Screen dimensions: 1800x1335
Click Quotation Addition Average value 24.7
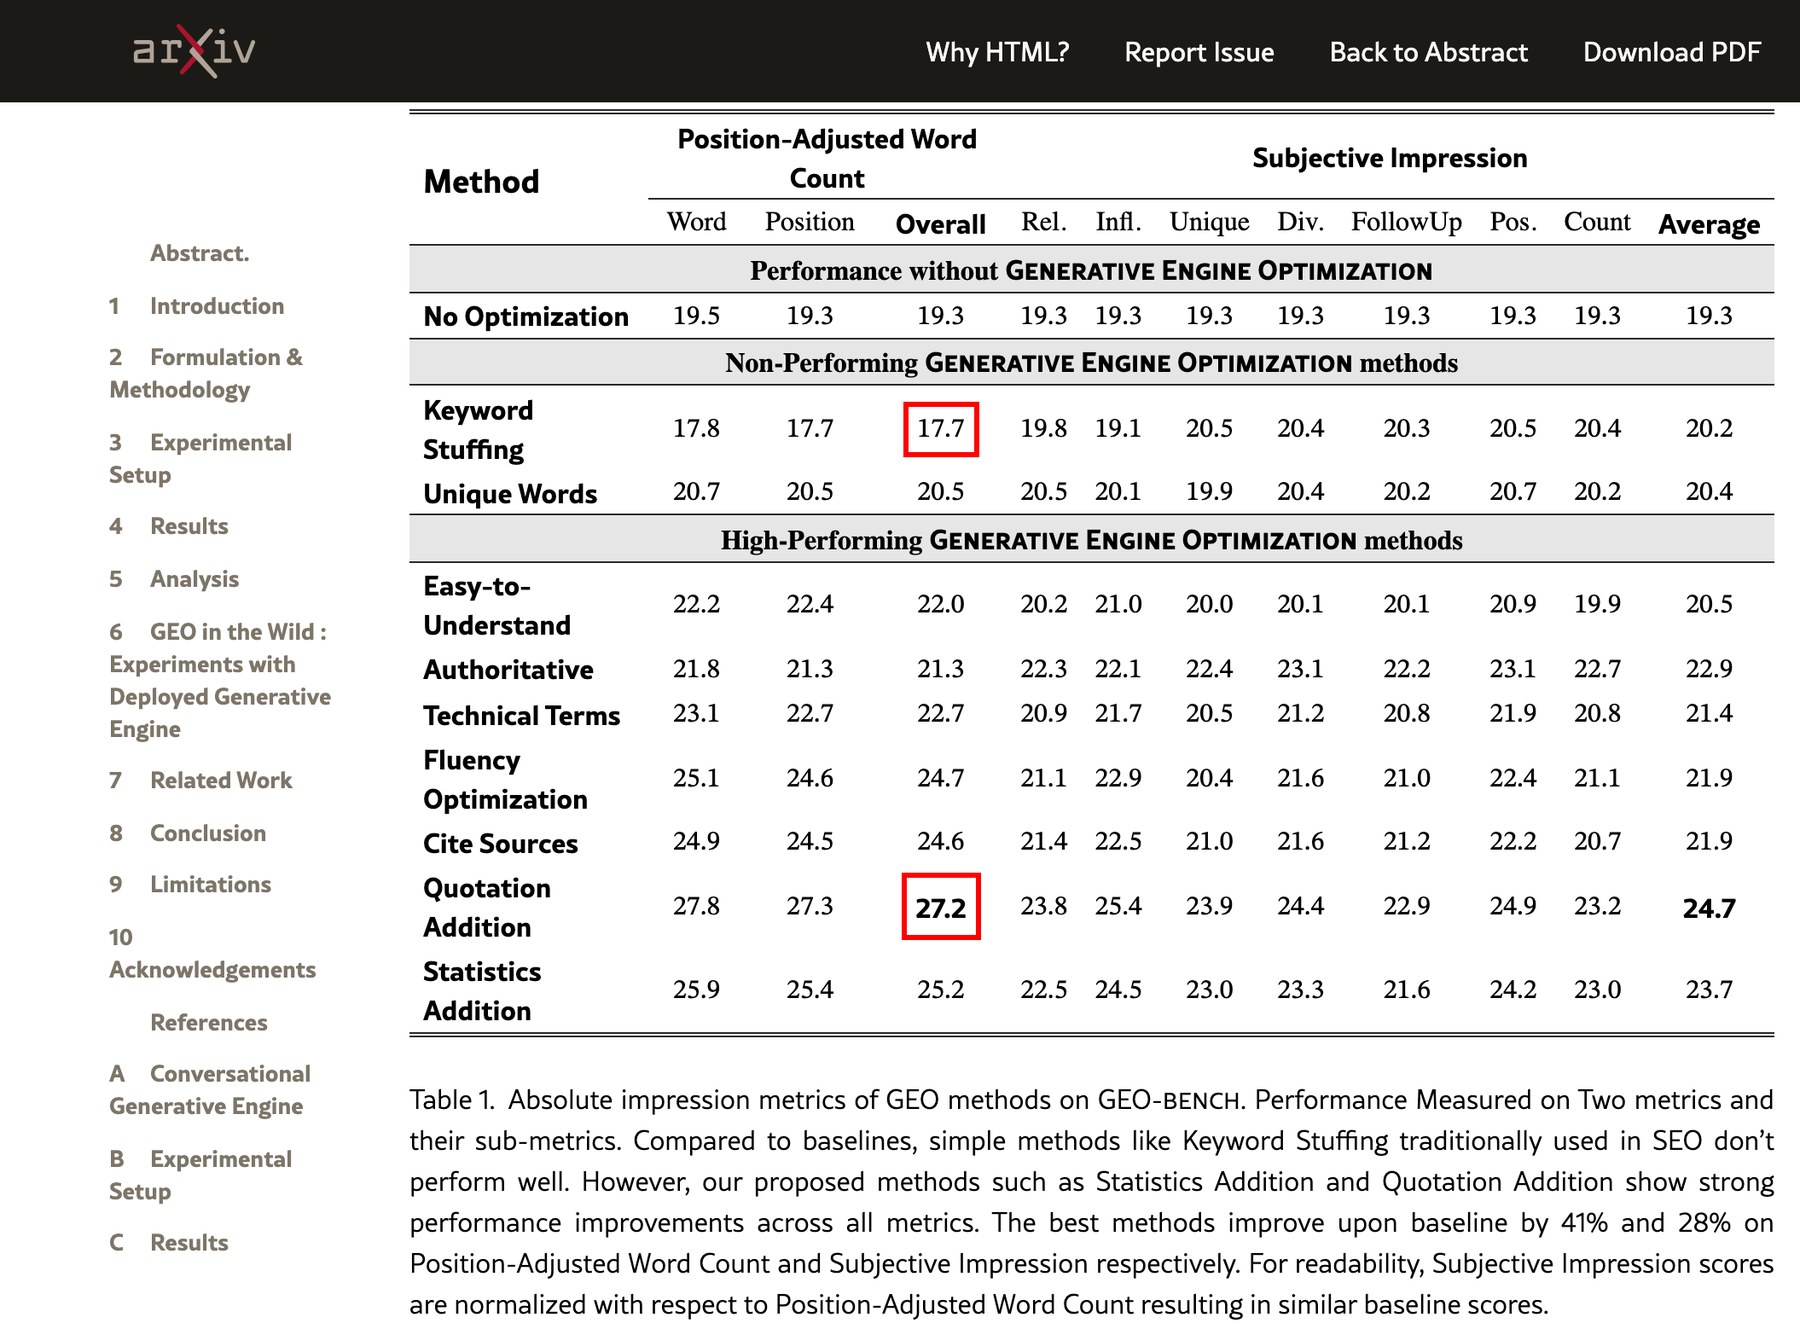click(1709, 908)
